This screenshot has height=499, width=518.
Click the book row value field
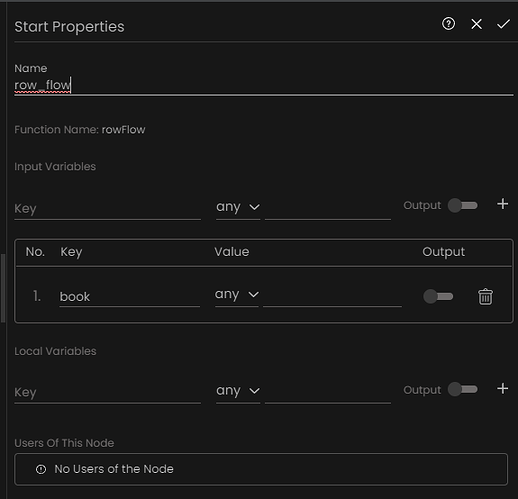click(332, 296)
